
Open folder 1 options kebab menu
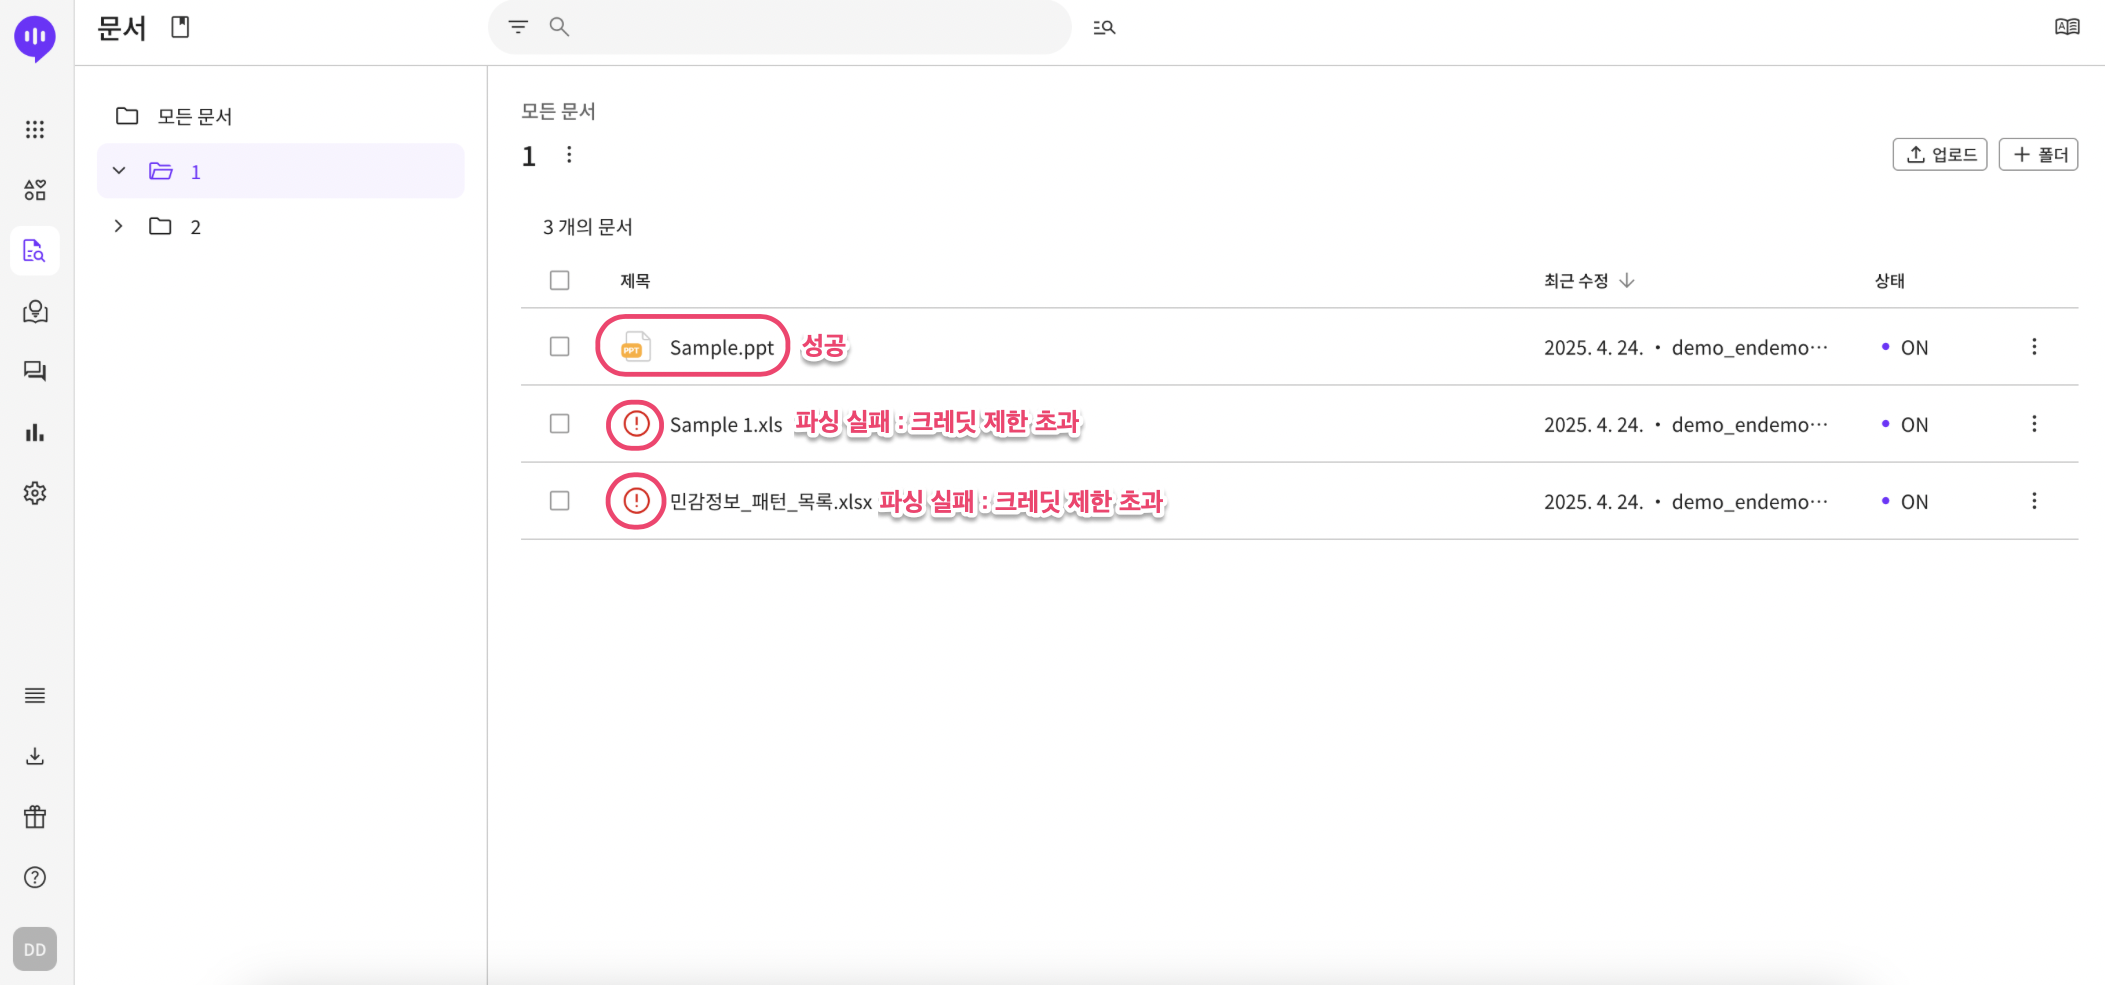click(x=569, y=155)
